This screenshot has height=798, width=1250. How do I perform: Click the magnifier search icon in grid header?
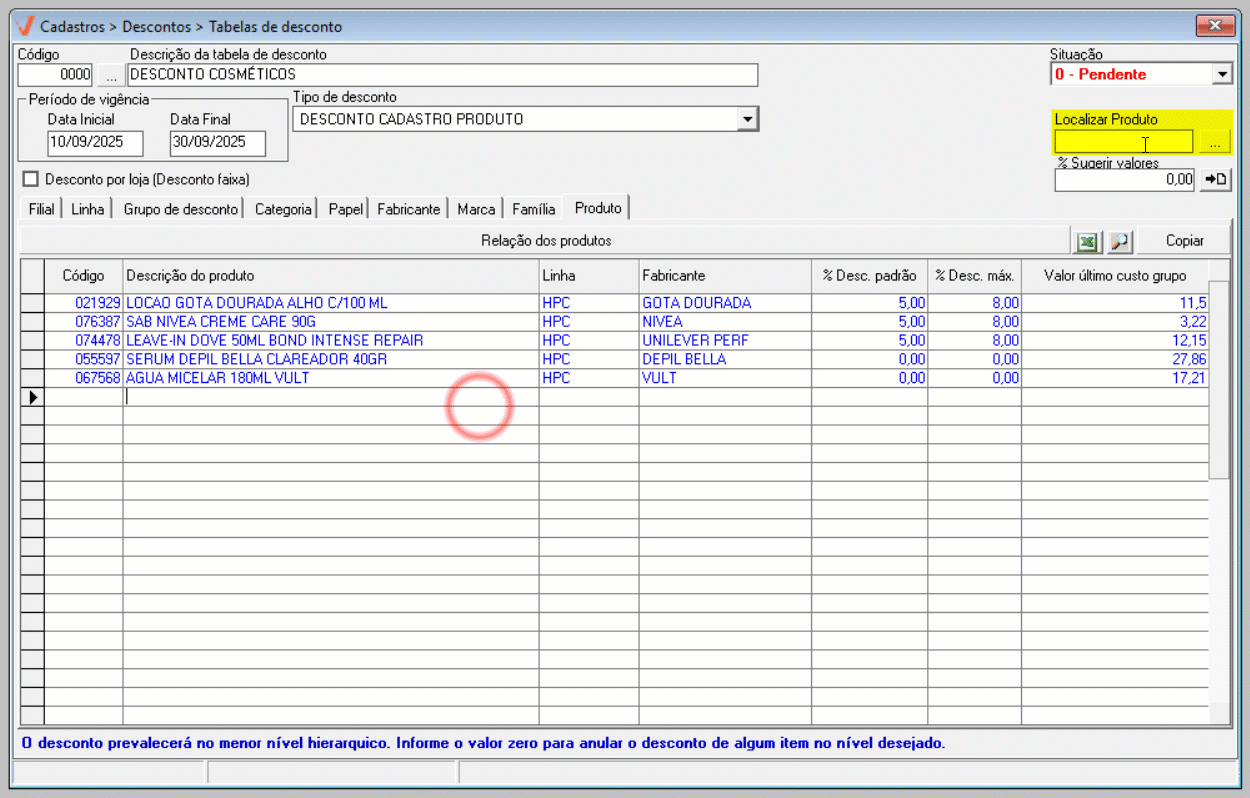1119,241
